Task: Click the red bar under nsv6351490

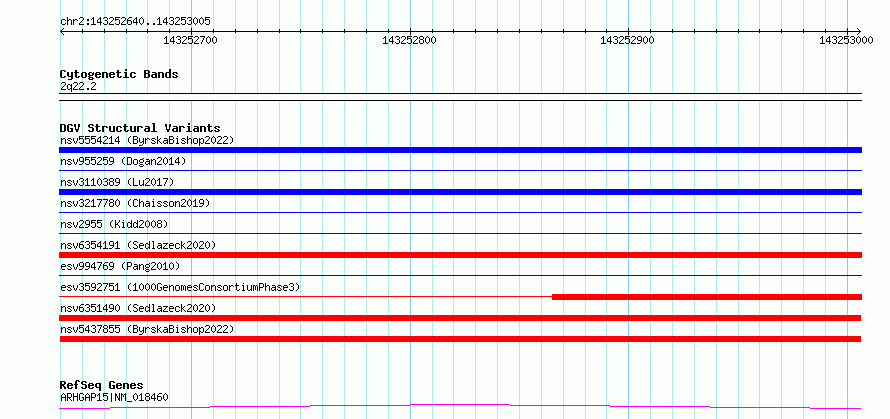Action: point(460,318)
